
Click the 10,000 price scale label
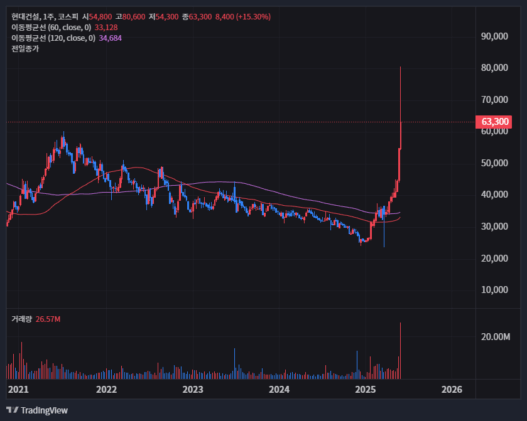tap(494, 290)
